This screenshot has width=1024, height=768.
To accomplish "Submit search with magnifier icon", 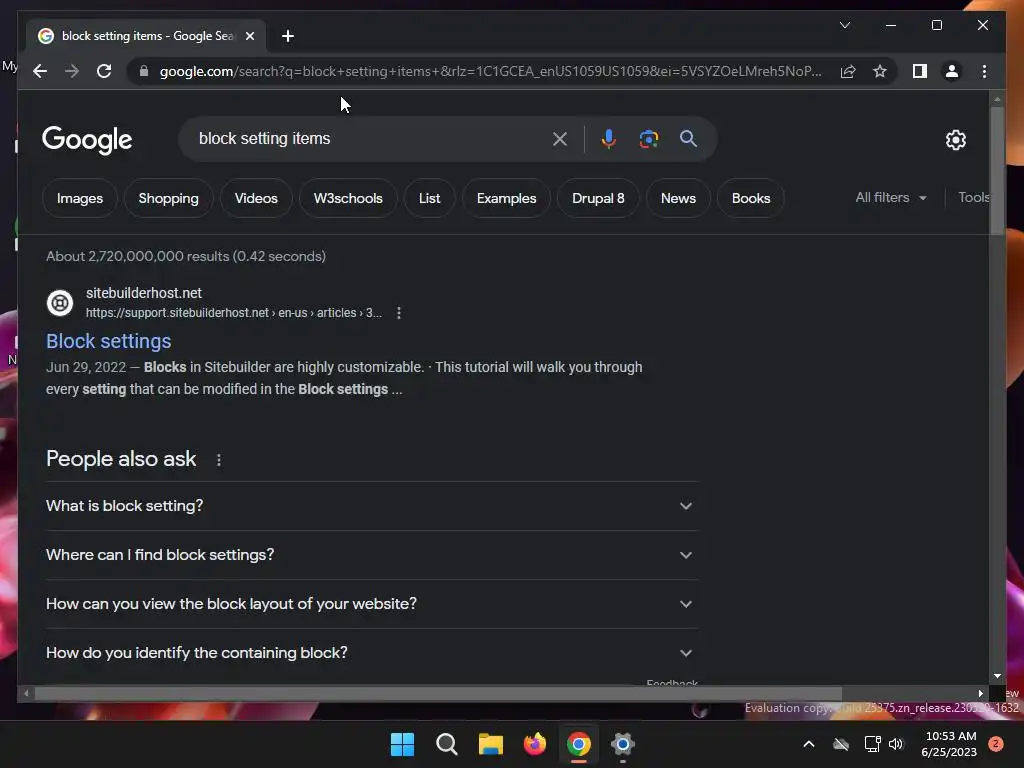I will [x=688, y=138].
